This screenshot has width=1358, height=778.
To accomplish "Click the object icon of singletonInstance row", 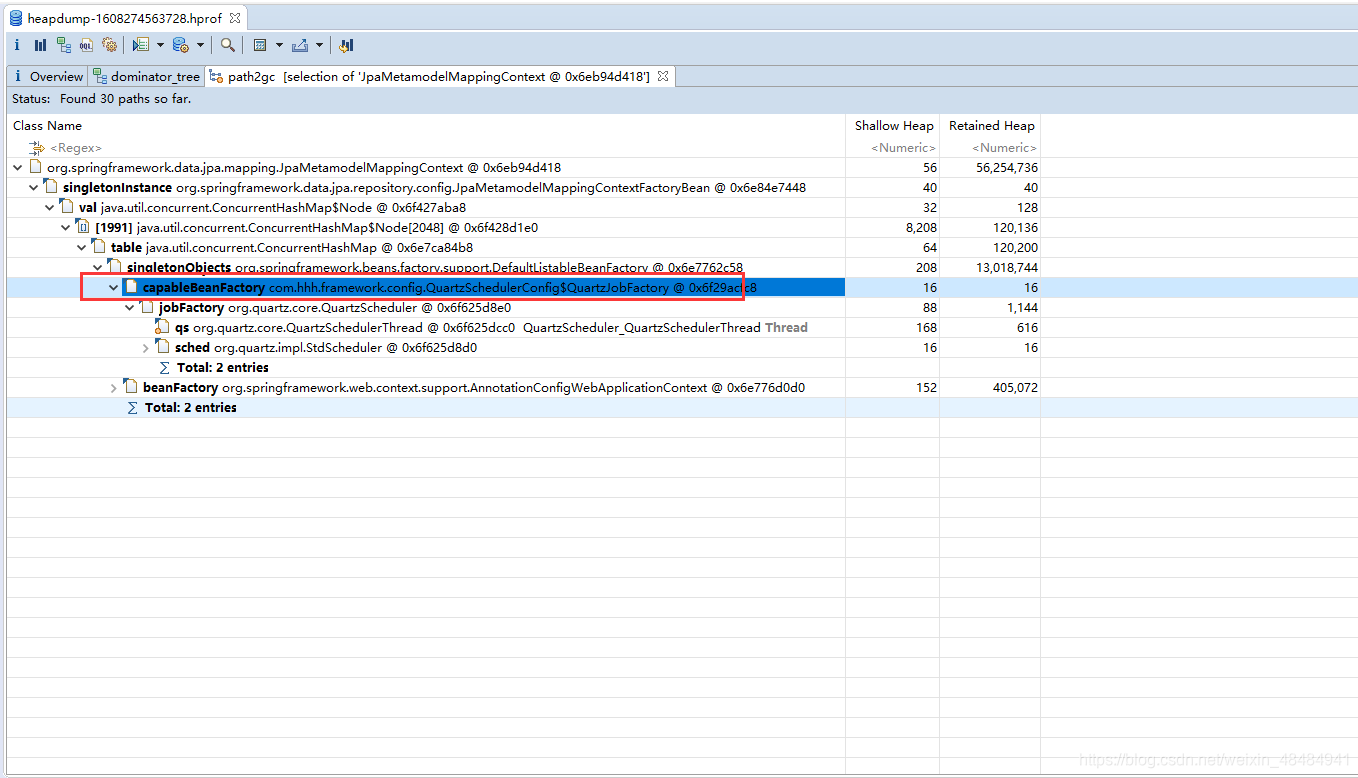I will tap(51, 187).
